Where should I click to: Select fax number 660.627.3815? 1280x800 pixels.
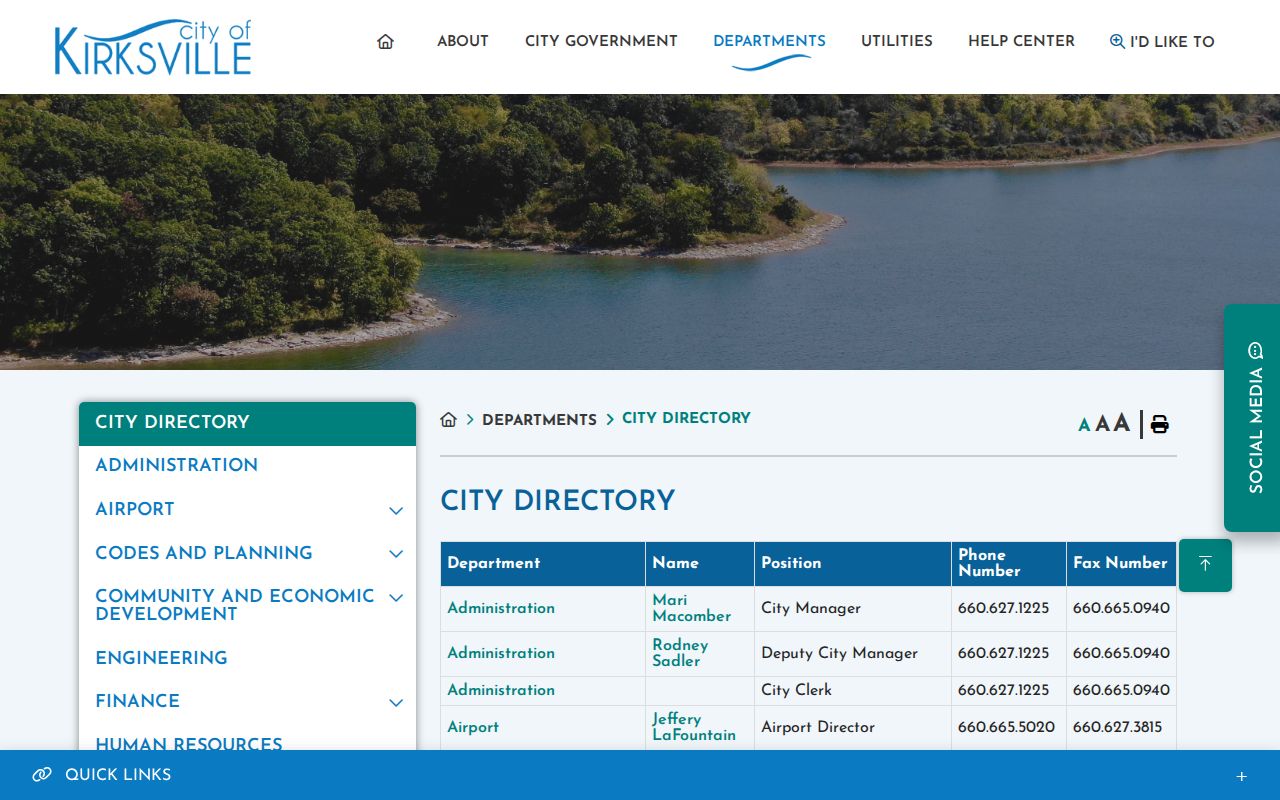point(1118,727)
